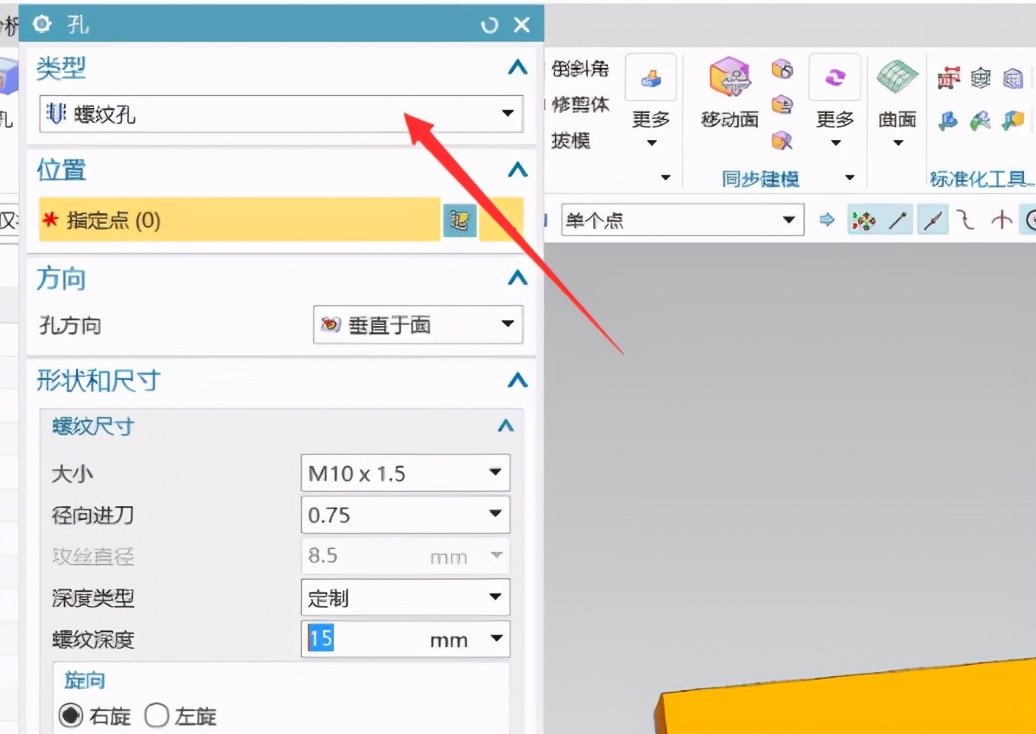Toggle the midpoint snap icon
The width and height of the screenshot is (1036, 734).
pyautogui.click(x=933, y=219)
